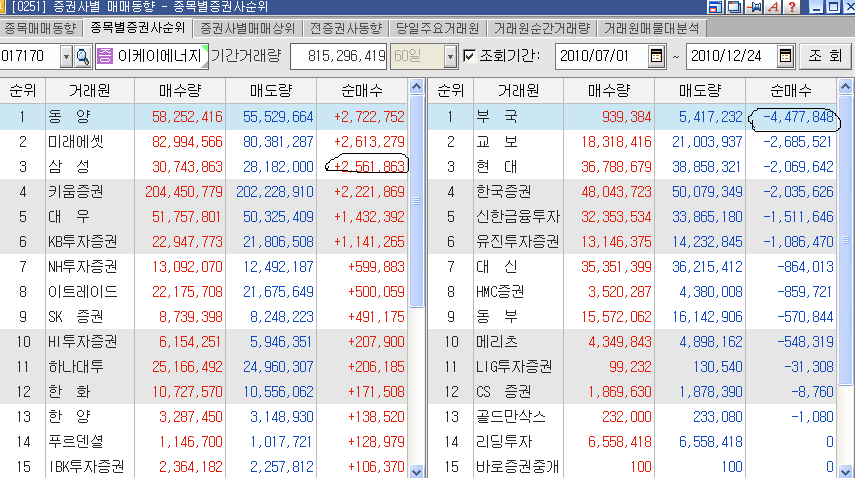Select the 부 국 row in right table
The width and height of the screenshot is (855, 478).
pyautogui.click(x=632, y=117)
